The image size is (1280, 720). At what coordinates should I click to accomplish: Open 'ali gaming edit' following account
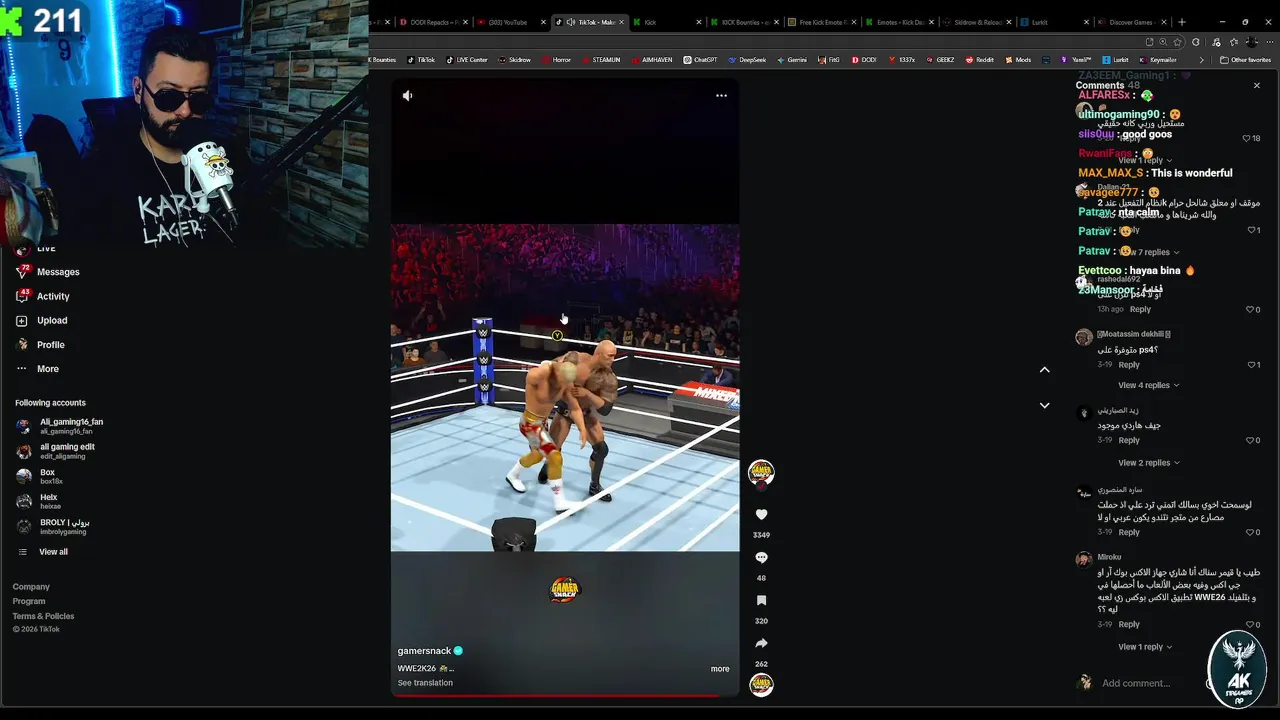click(56, 451)
